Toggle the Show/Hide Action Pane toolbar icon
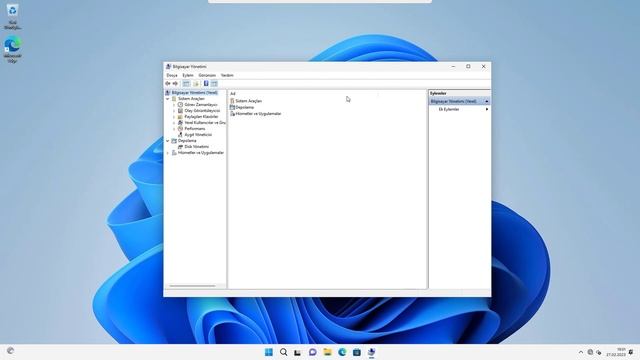The height and width of the screenshot is (360, 640). 214,84
